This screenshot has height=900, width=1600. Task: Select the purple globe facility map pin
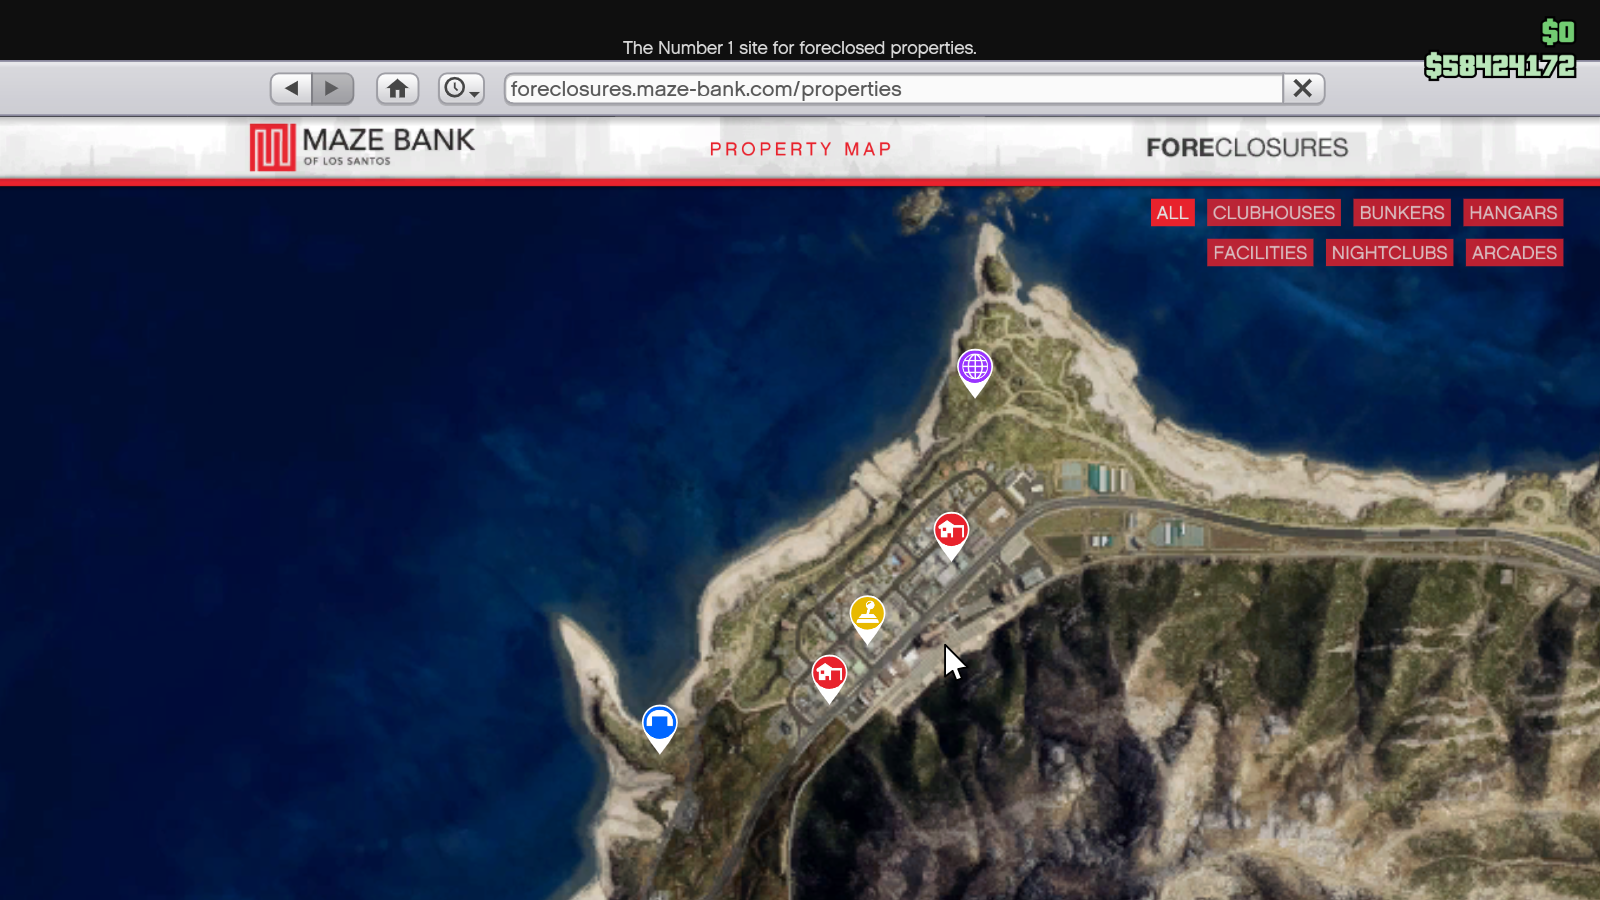click(x=975, y=368)
